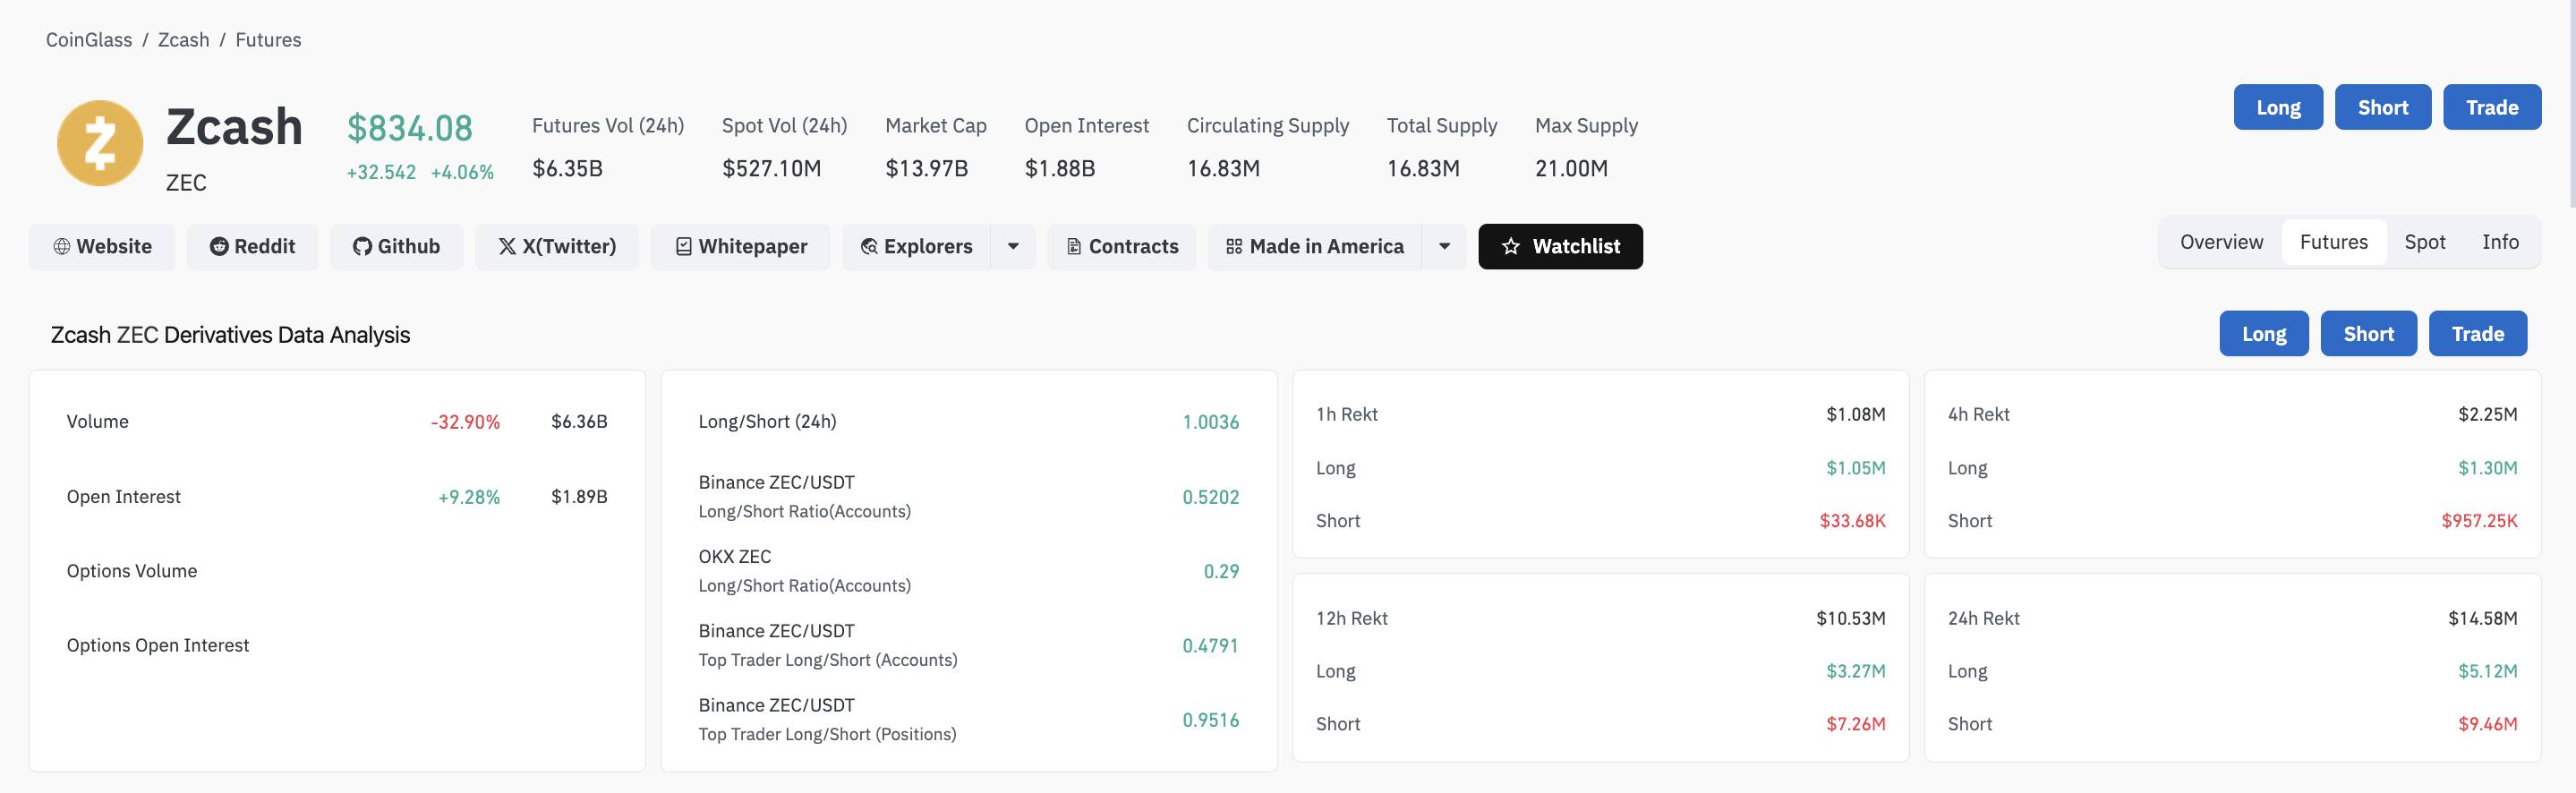Viewport: 2576px width, 793px height.
Task: Open the X(Twitter) link button
Action: pyautogui.click(x=557, y=246)
